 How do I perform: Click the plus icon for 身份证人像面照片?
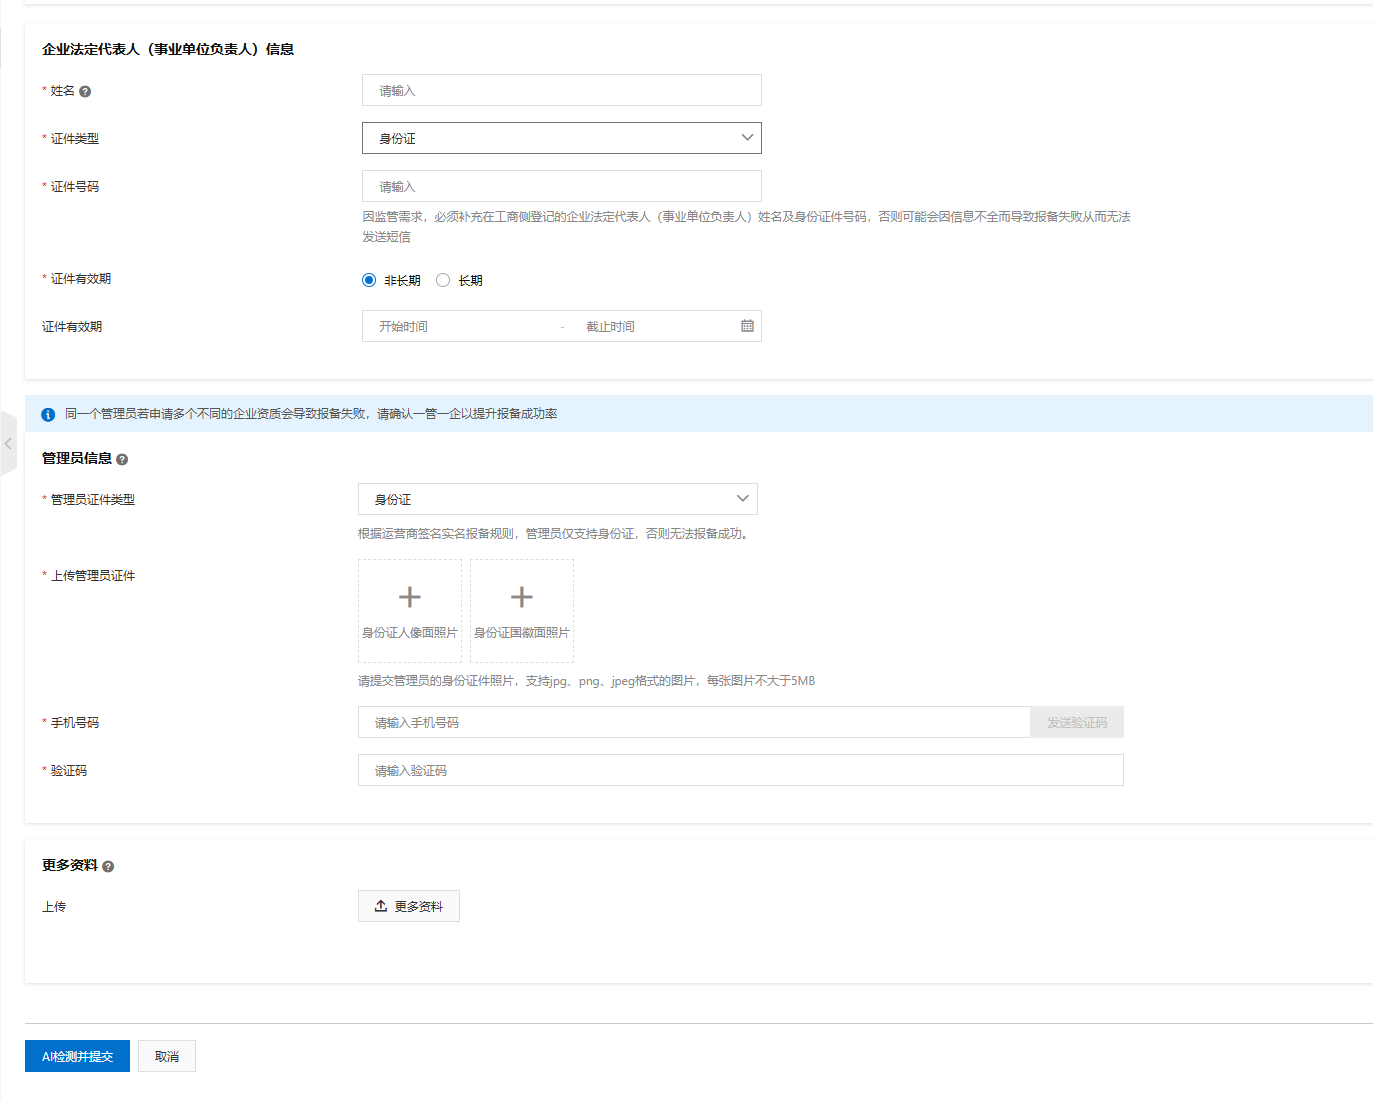[x=410, y=597]
